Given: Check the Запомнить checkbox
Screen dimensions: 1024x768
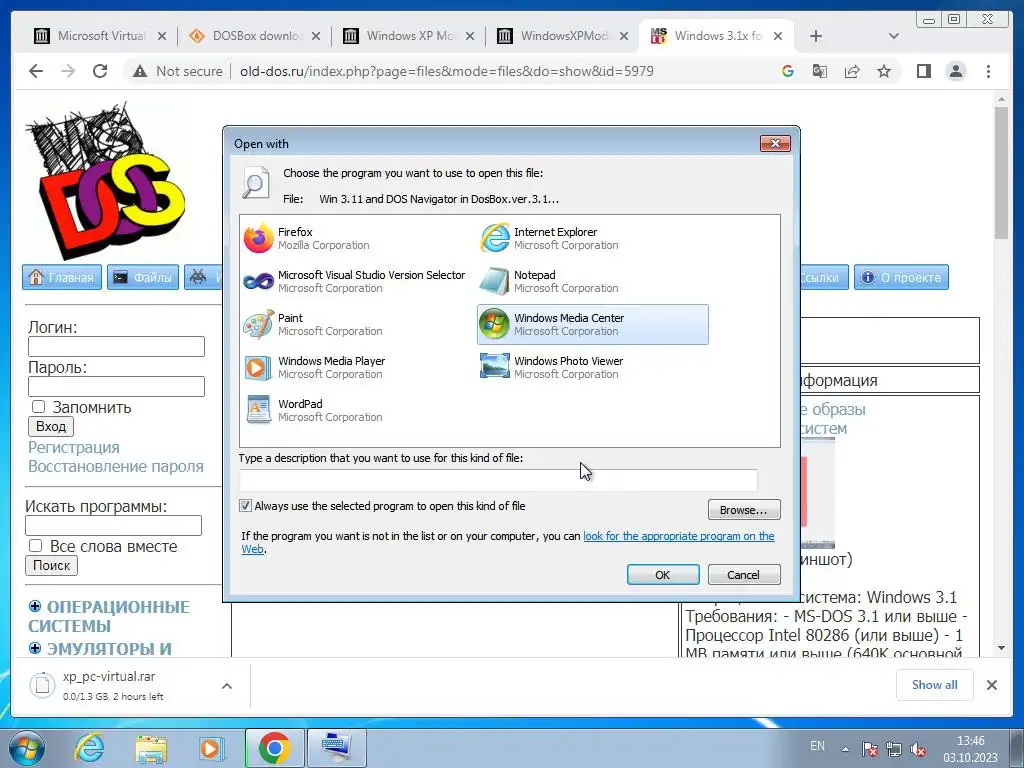Looking at the screenshot, I should pos(39,407).
